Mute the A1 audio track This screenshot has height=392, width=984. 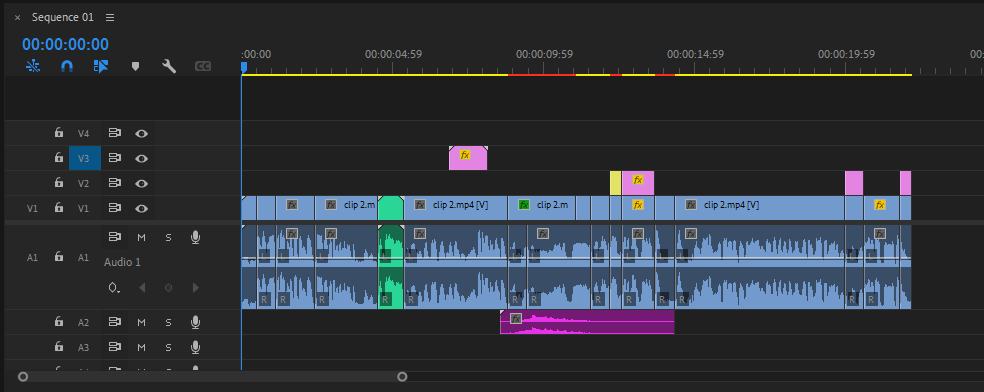(x=141, y=237)
